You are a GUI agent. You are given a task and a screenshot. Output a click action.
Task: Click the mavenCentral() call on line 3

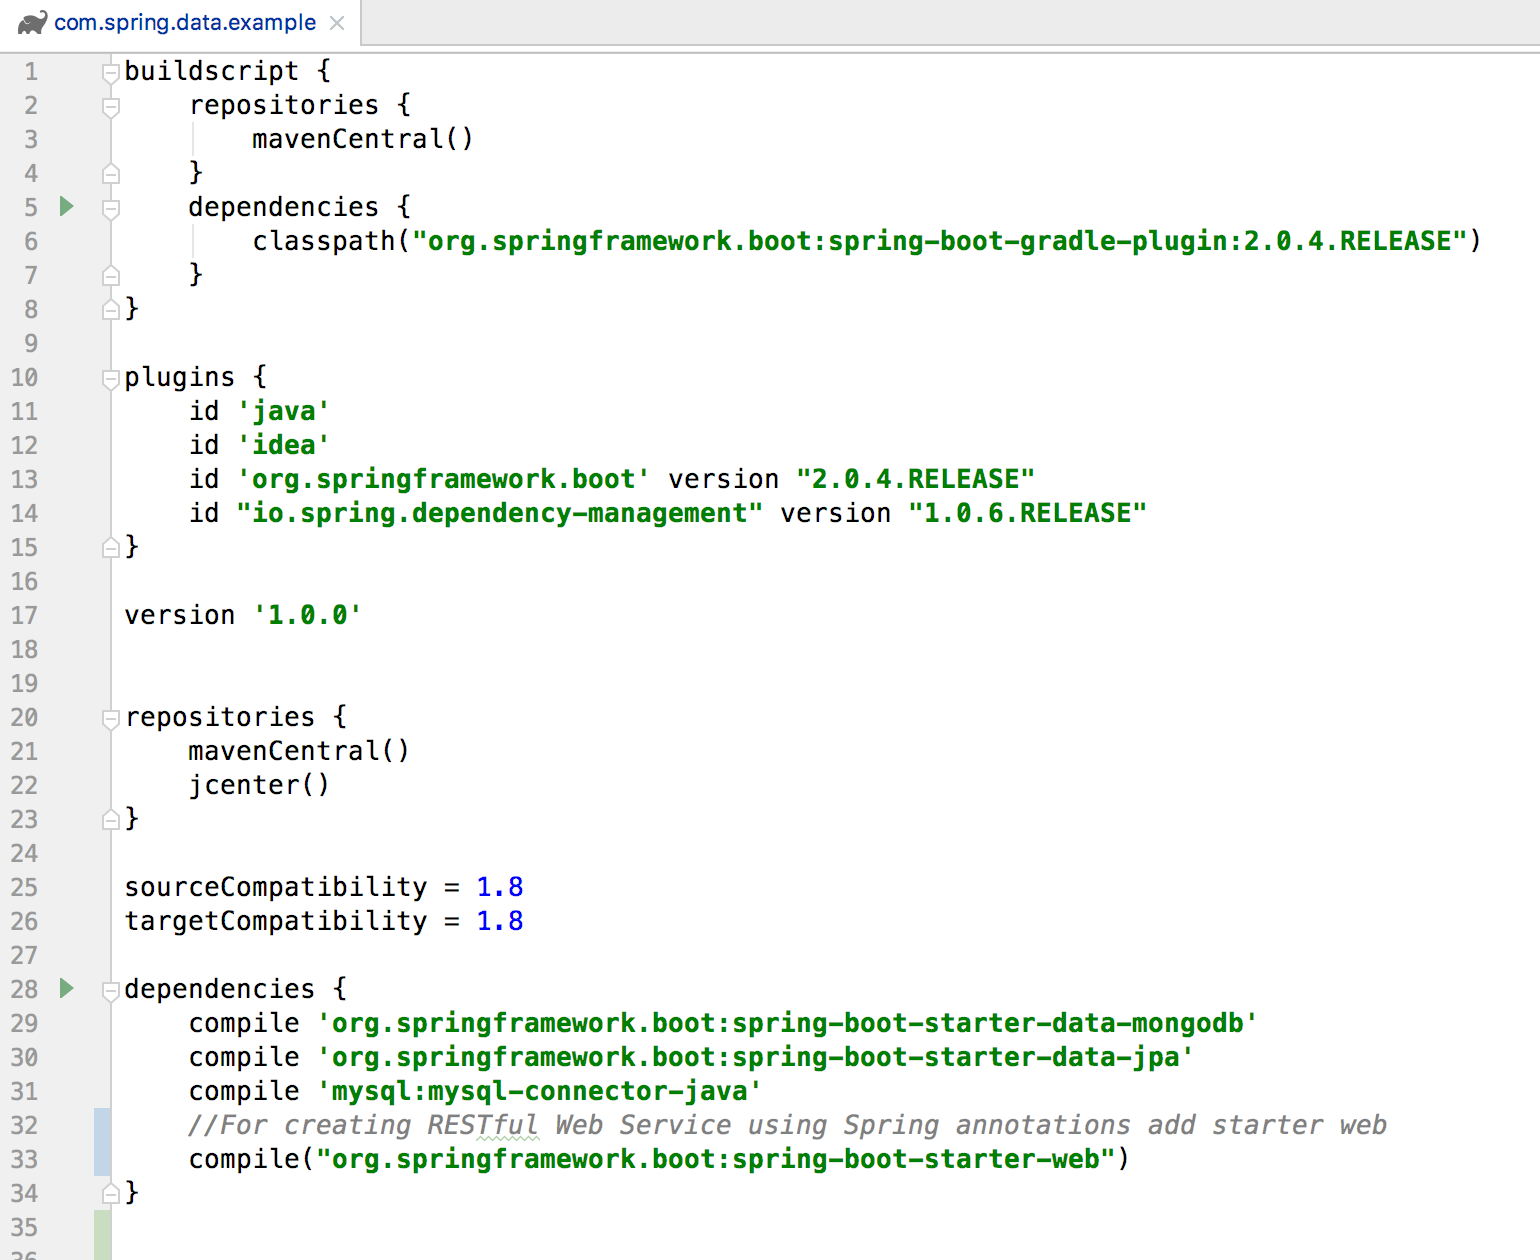pyautogui.click(x=363, y=139)
